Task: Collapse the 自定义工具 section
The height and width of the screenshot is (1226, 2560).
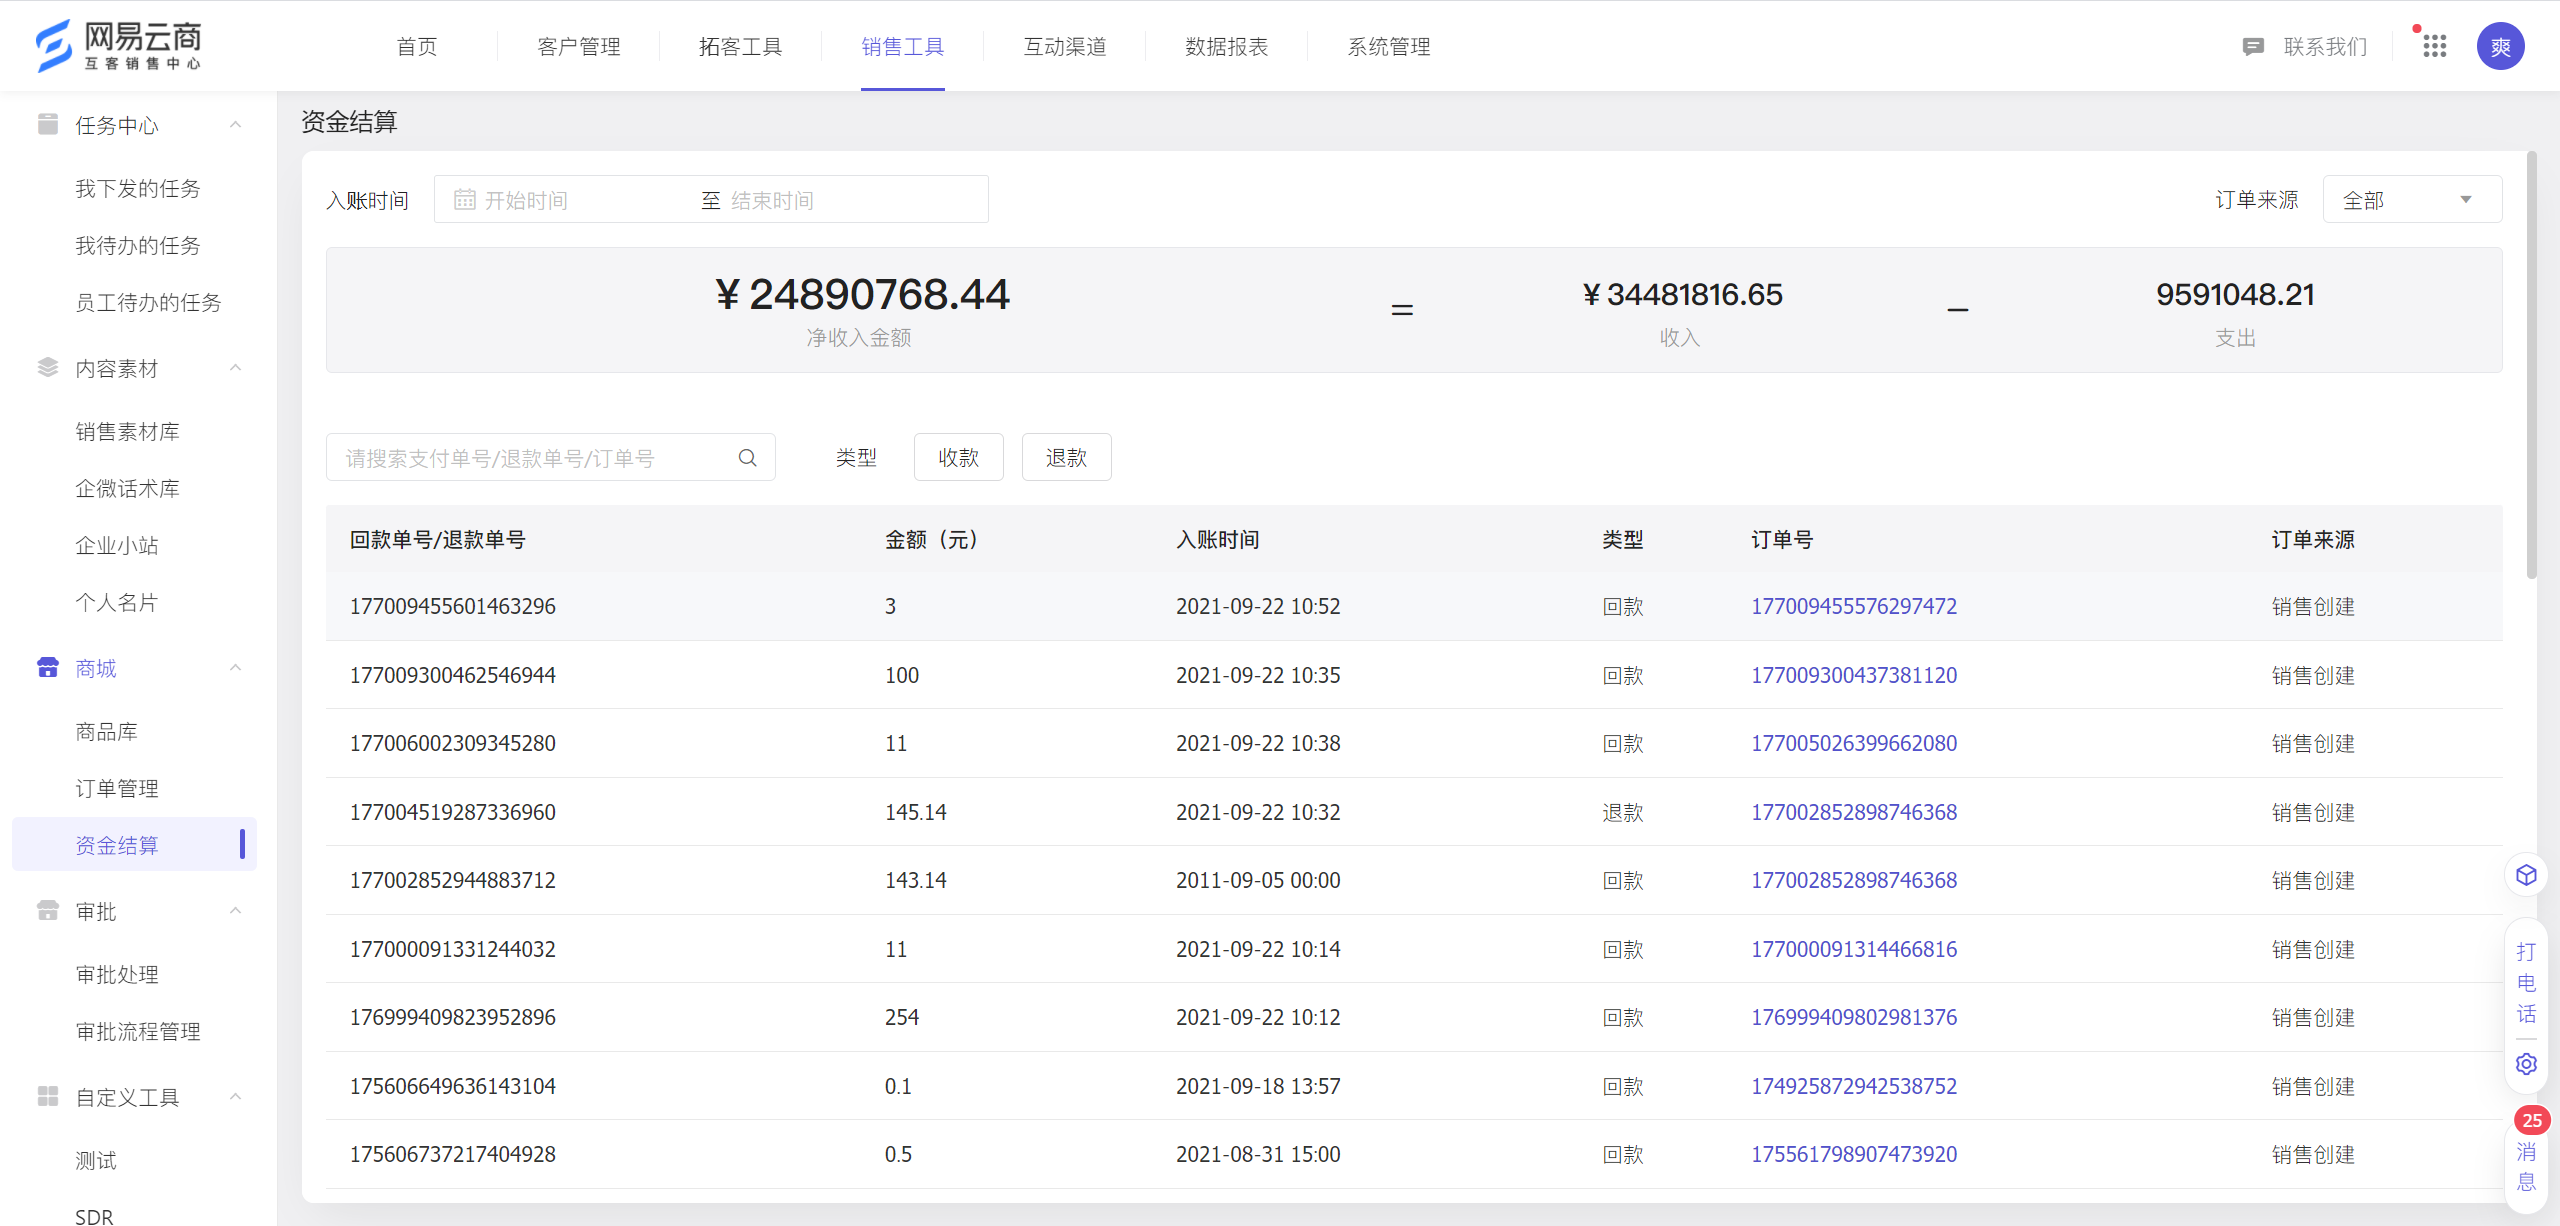Action: 236,1097
